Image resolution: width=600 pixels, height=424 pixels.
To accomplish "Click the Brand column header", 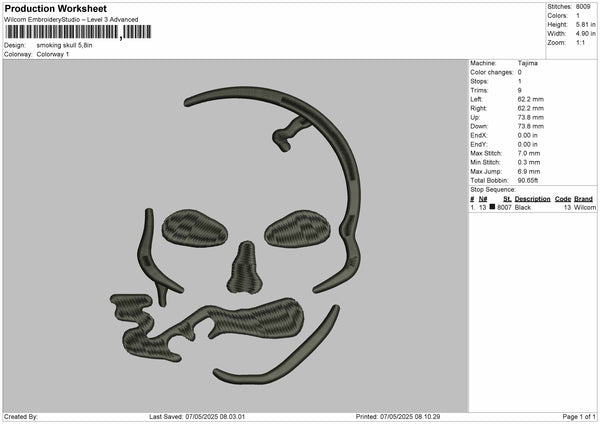I will click(583, 199).
